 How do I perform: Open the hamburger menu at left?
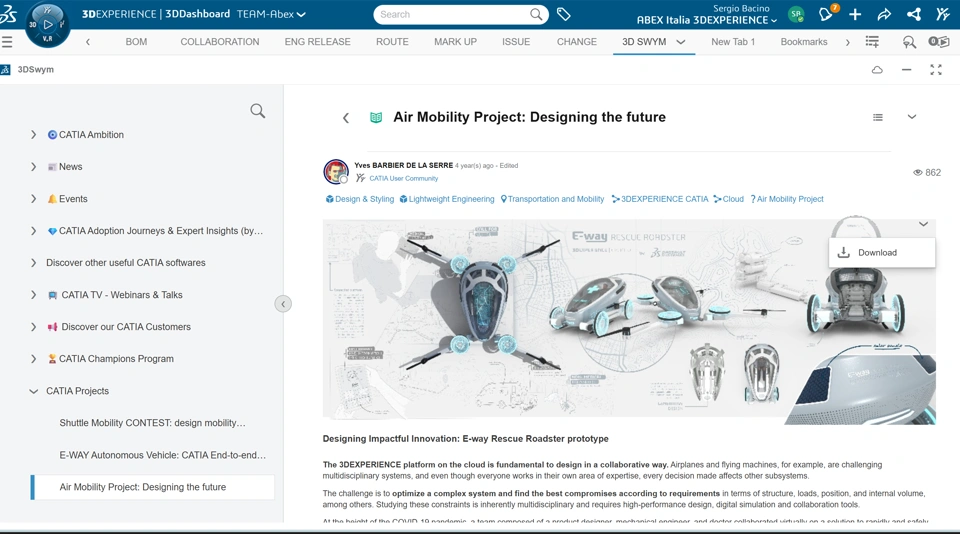tap(7, 42)
